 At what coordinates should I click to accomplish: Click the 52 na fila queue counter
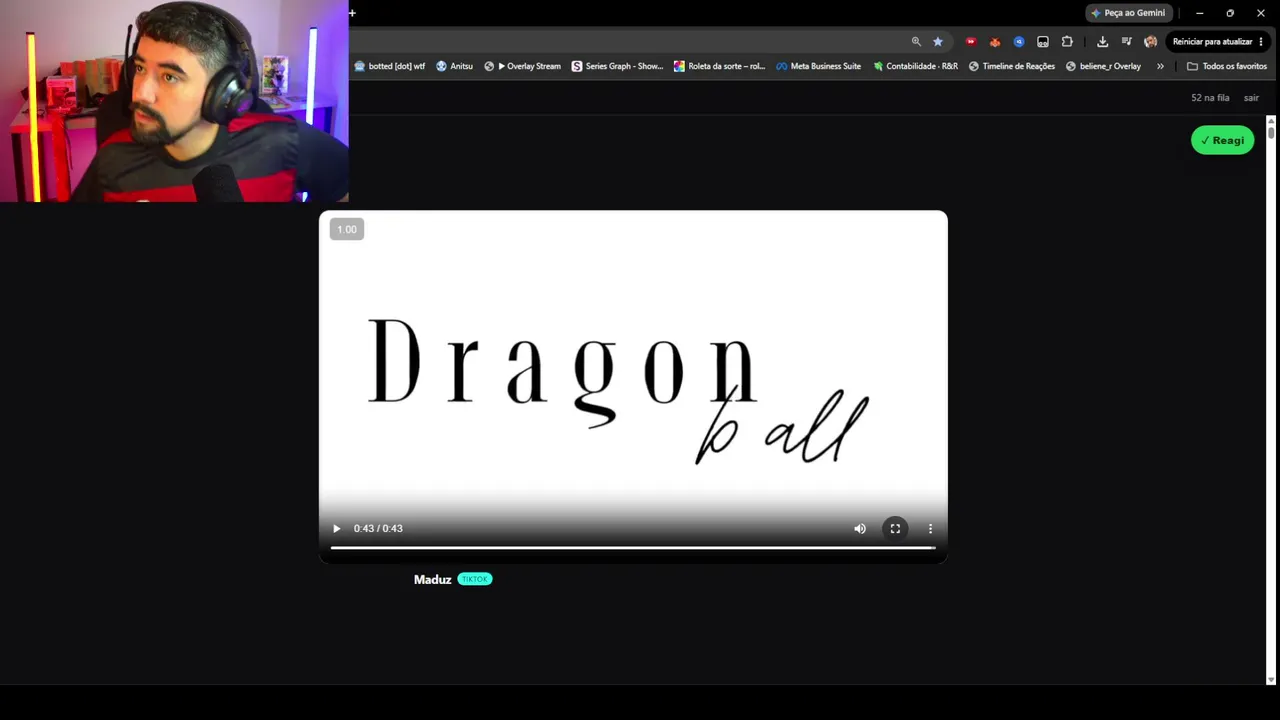tap(1210, 98)
